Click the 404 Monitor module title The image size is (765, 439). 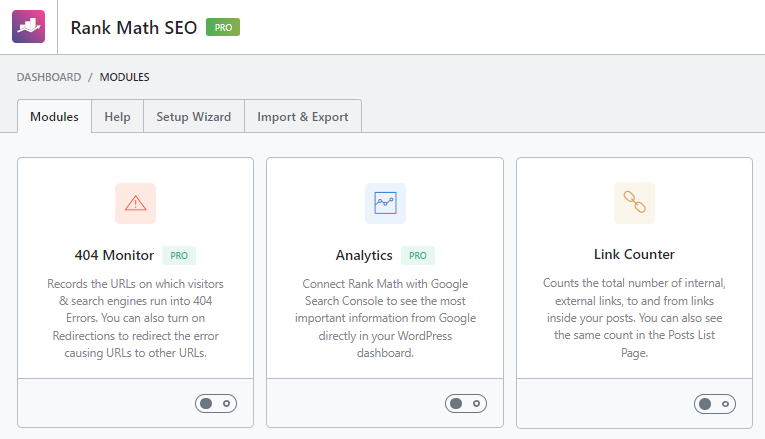pos(114,255)
